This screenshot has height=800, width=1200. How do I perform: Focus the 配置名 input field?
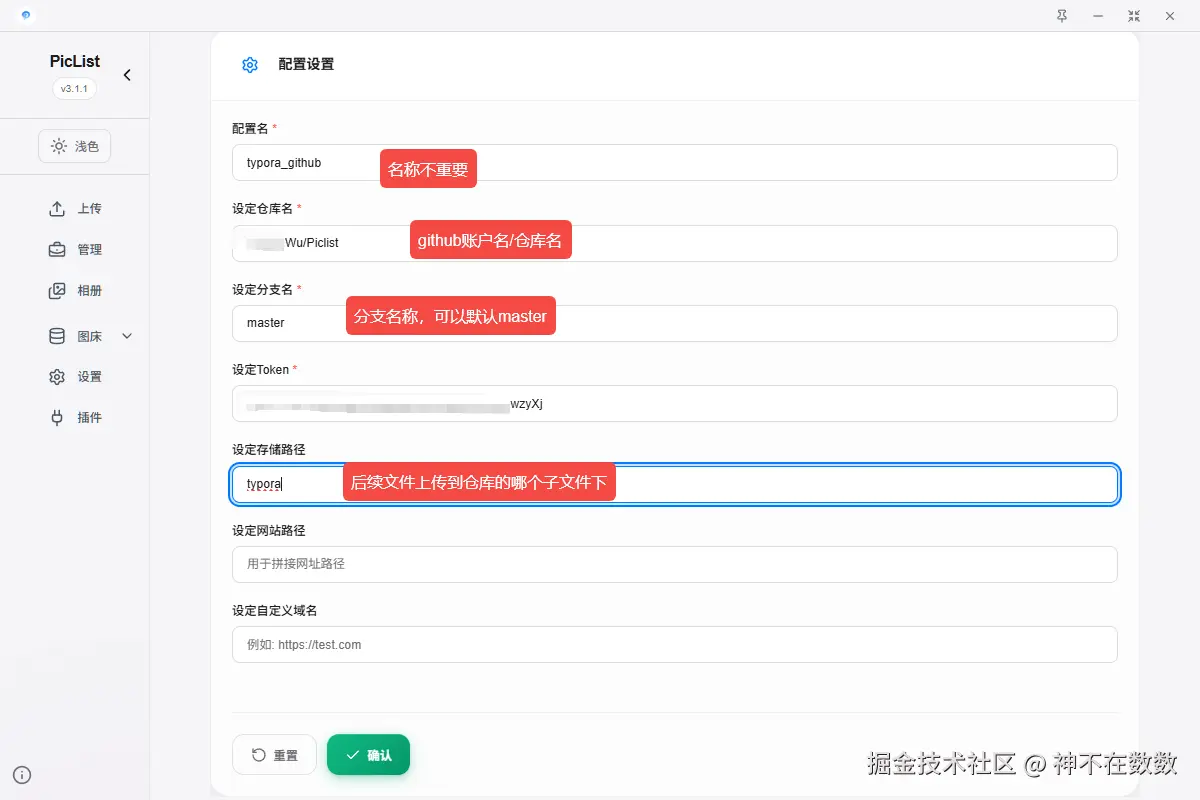point(675,163)
